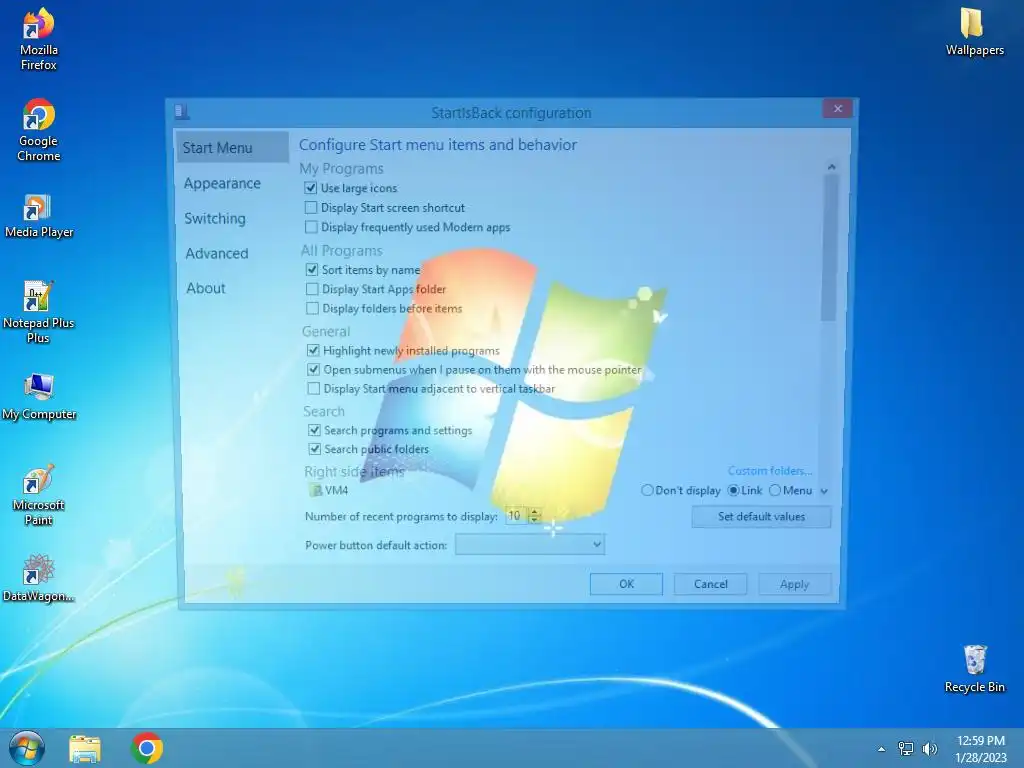The height and width of the screenshot is (768, 1024).
Task: Click the StartIsBack title bar icon
Action: tap(182, 112)
